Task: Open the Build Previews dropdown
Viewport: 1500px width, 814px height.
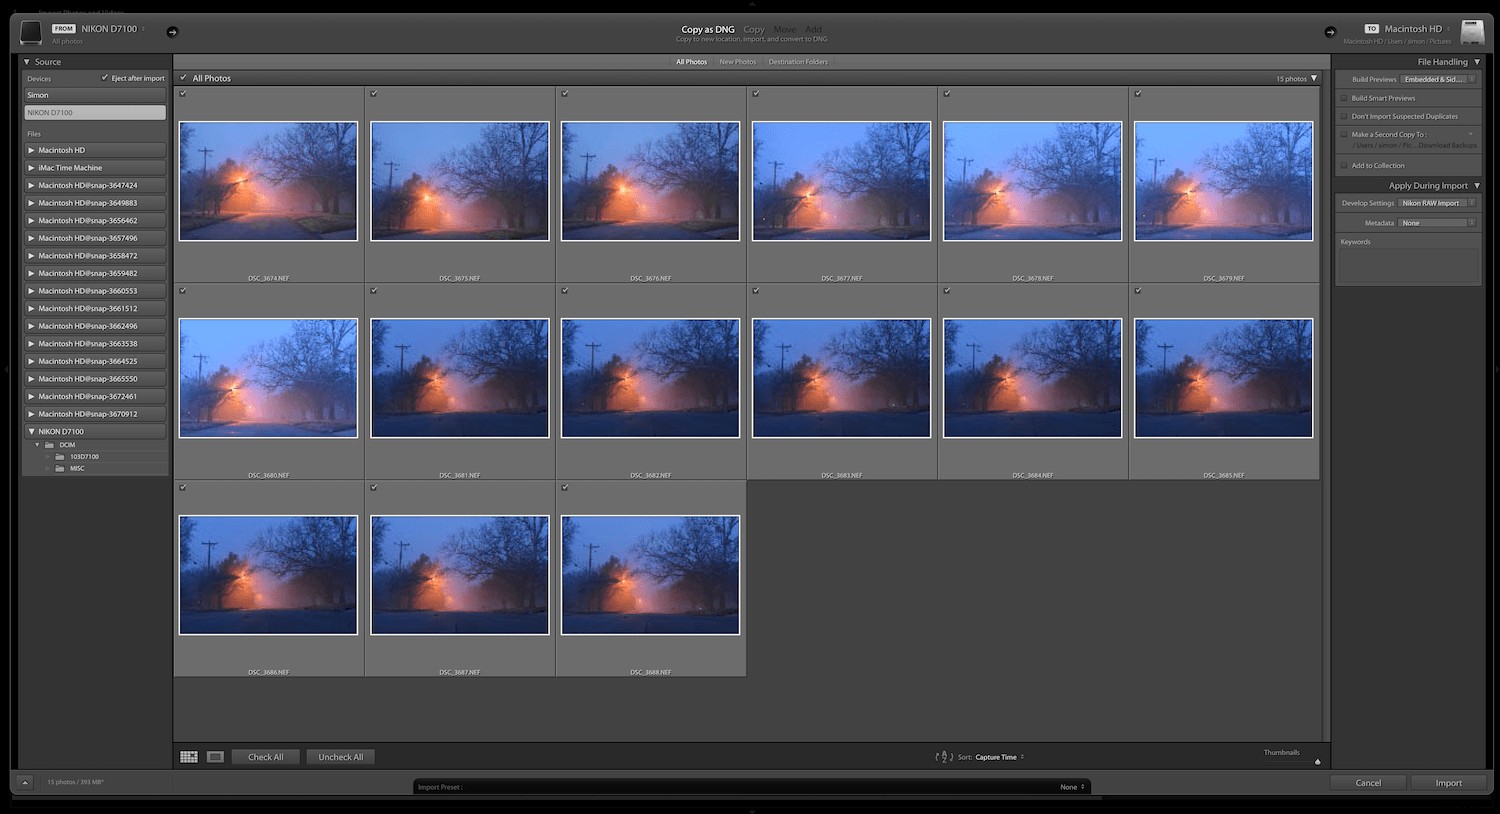Action: (1436, 79)
